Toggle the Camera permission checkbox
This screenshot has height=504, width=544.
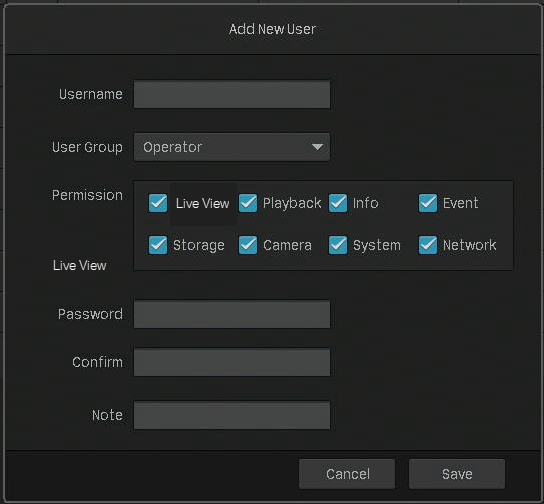248,245
